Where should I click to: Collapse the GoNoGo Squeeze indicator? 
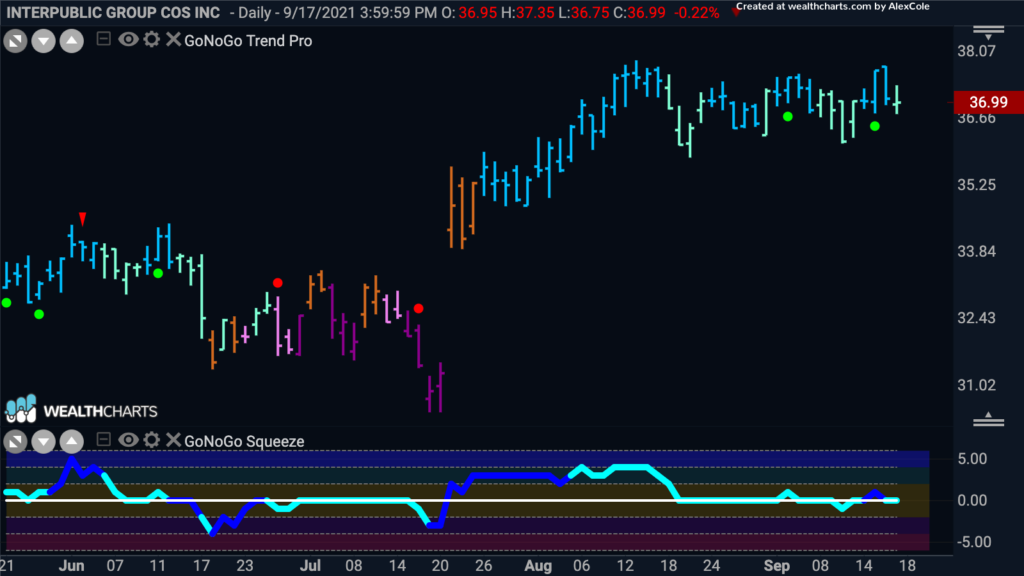click(x=103, y=440)
